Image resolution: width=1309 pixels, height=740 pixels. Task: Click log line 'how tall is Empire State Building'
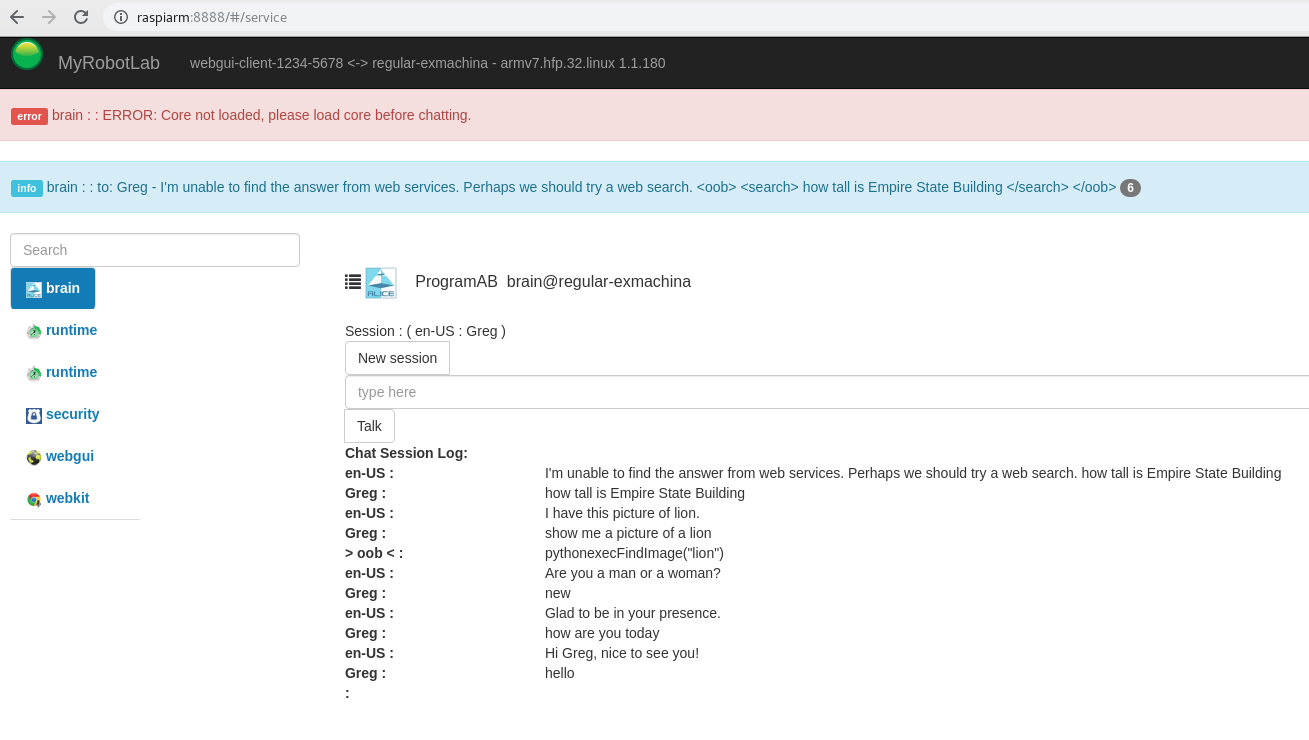(645, 493)
